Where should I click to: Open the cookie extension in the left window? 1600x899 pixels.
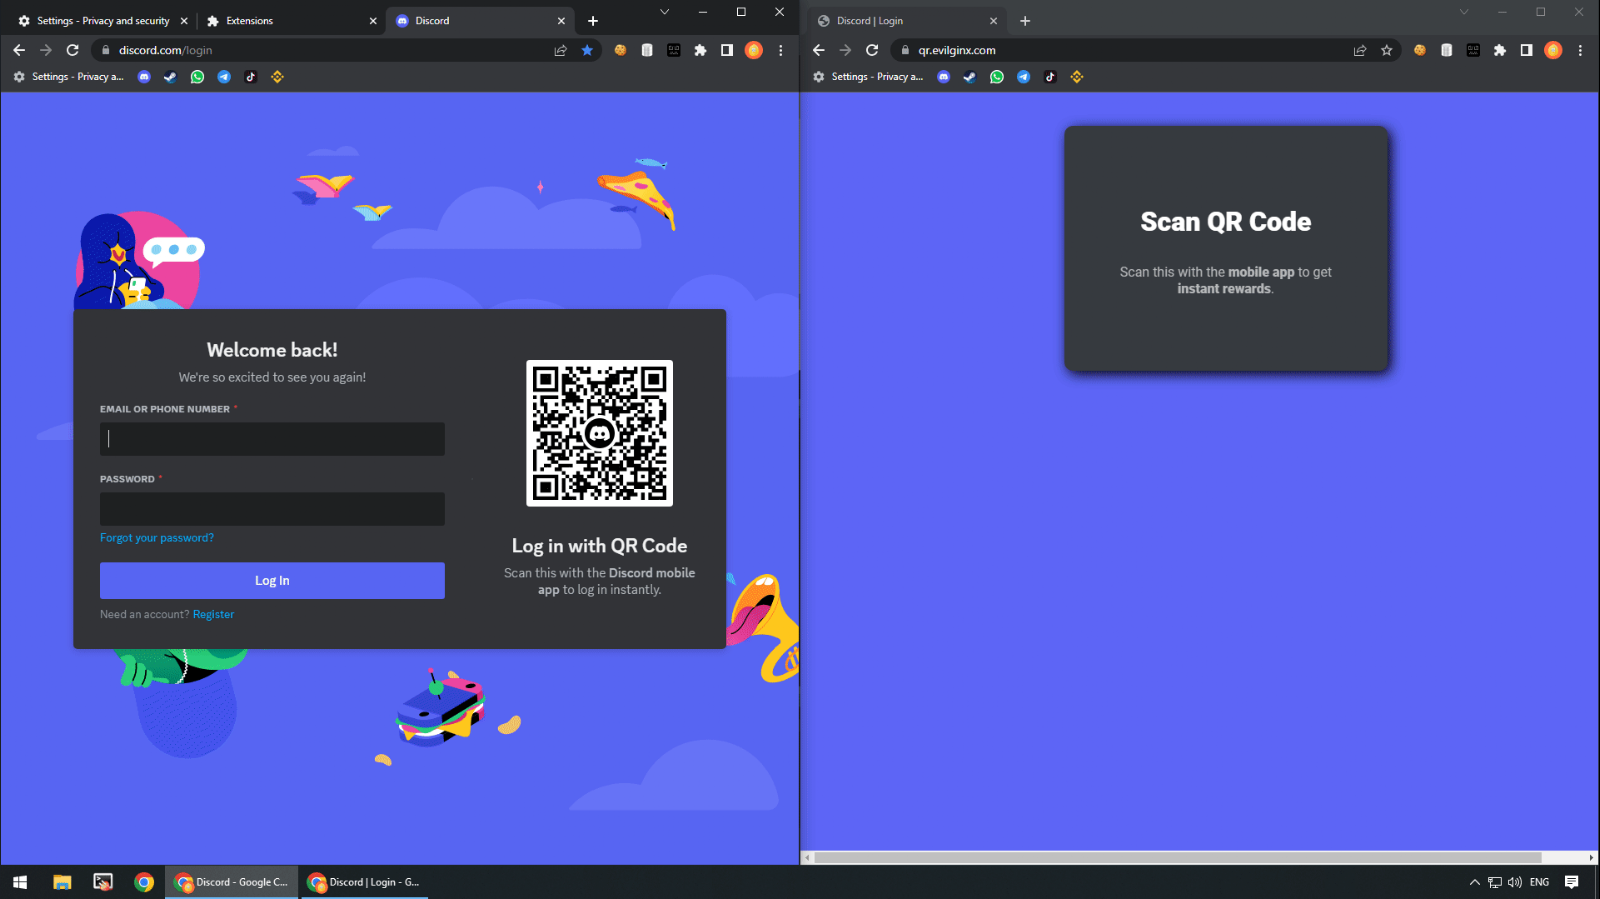click(x=620, y=50)
